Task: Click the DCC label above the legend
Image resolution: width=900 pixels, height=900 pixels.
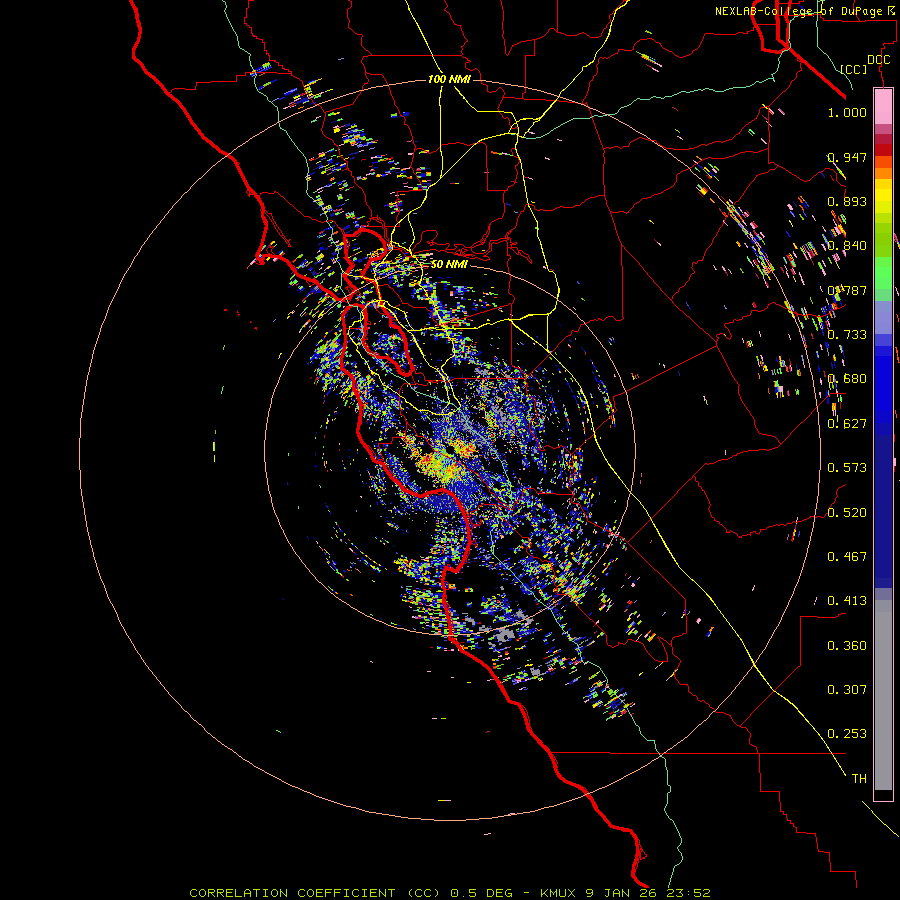Action: point(878,60)
